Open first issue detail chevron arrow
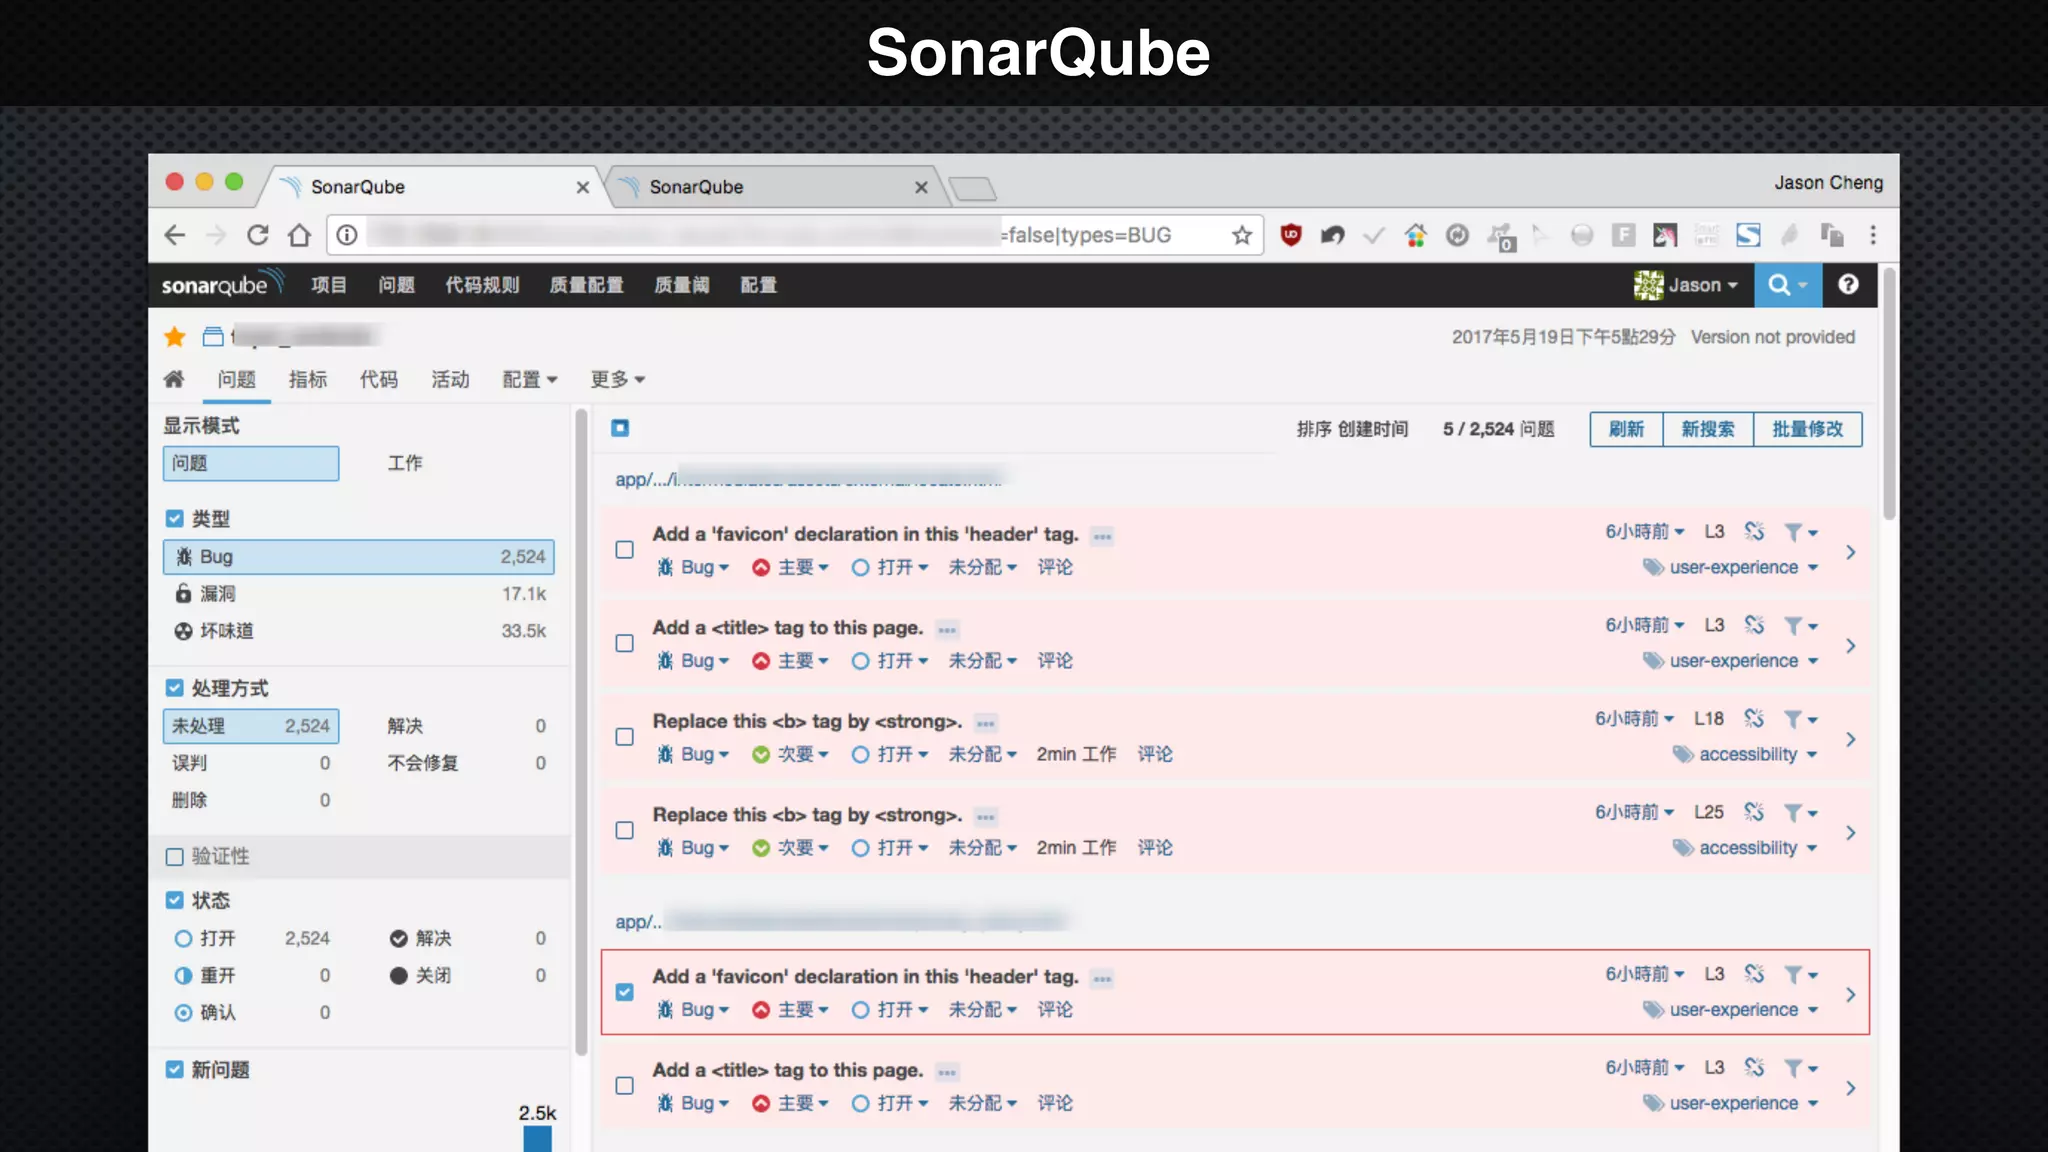Screen dimensions: 2048x1152 click(x=1851, y=552)
